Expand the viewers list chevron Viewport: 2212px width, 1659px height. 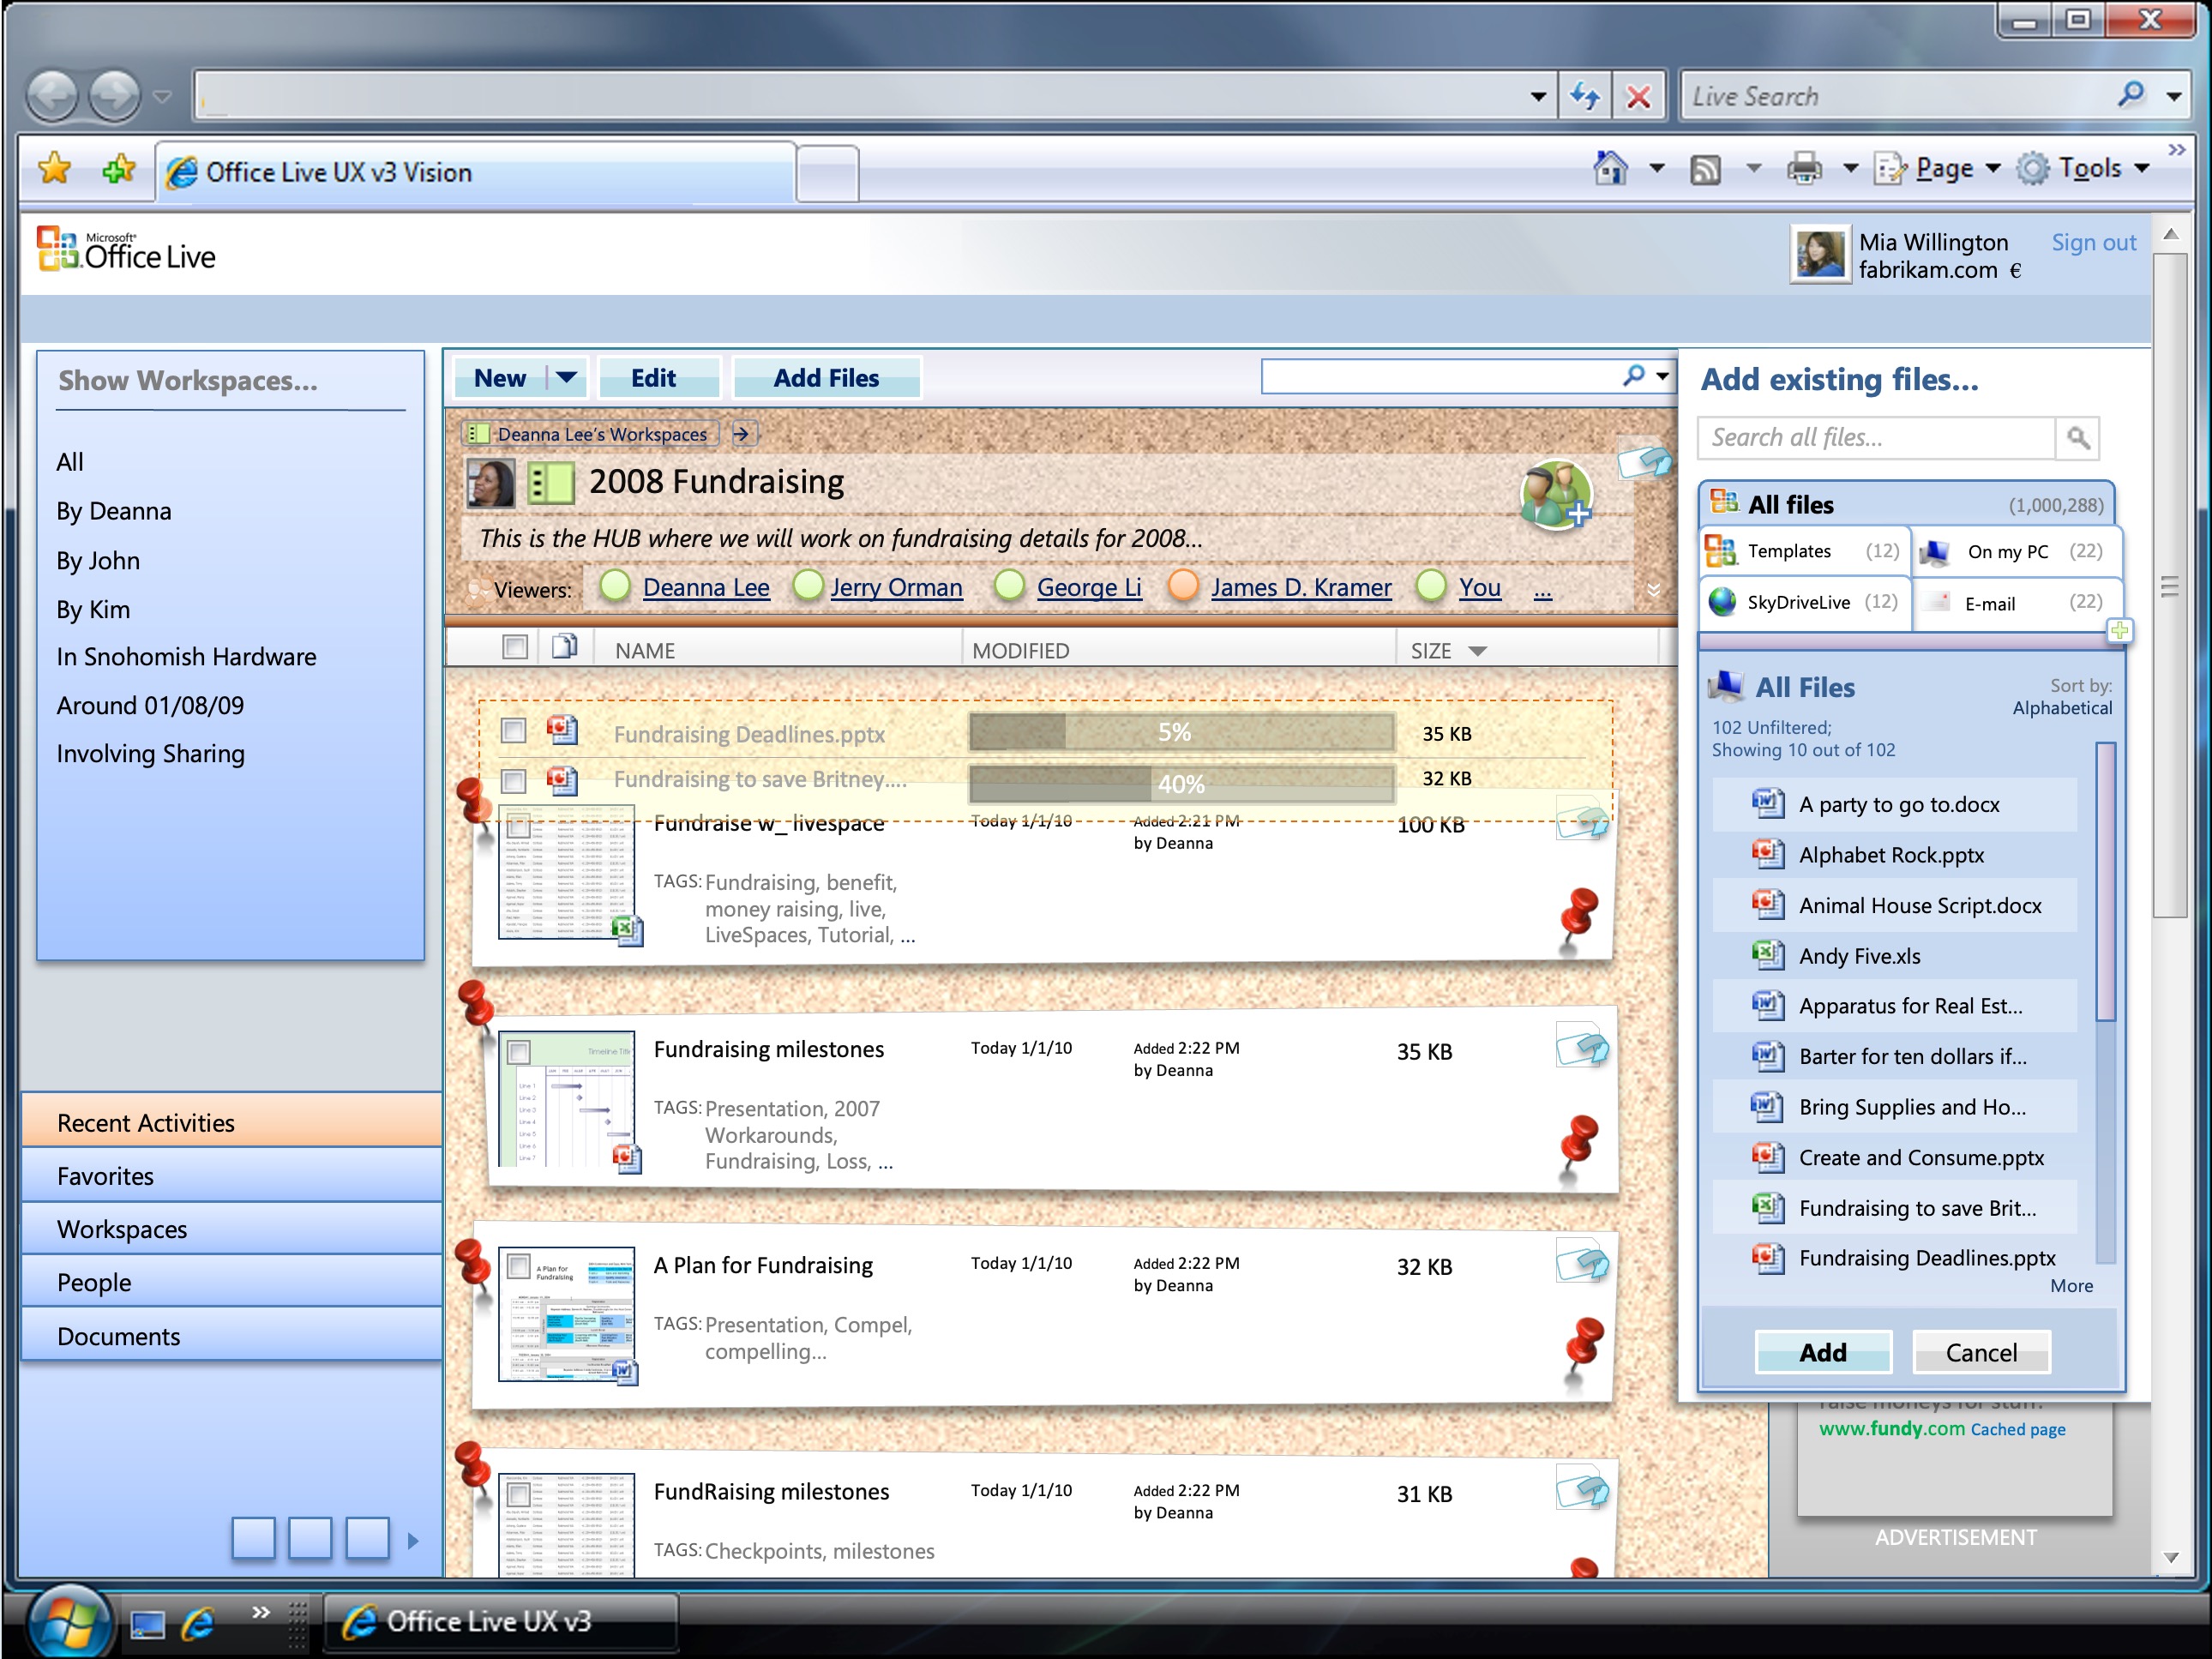tap(1654, 590)
